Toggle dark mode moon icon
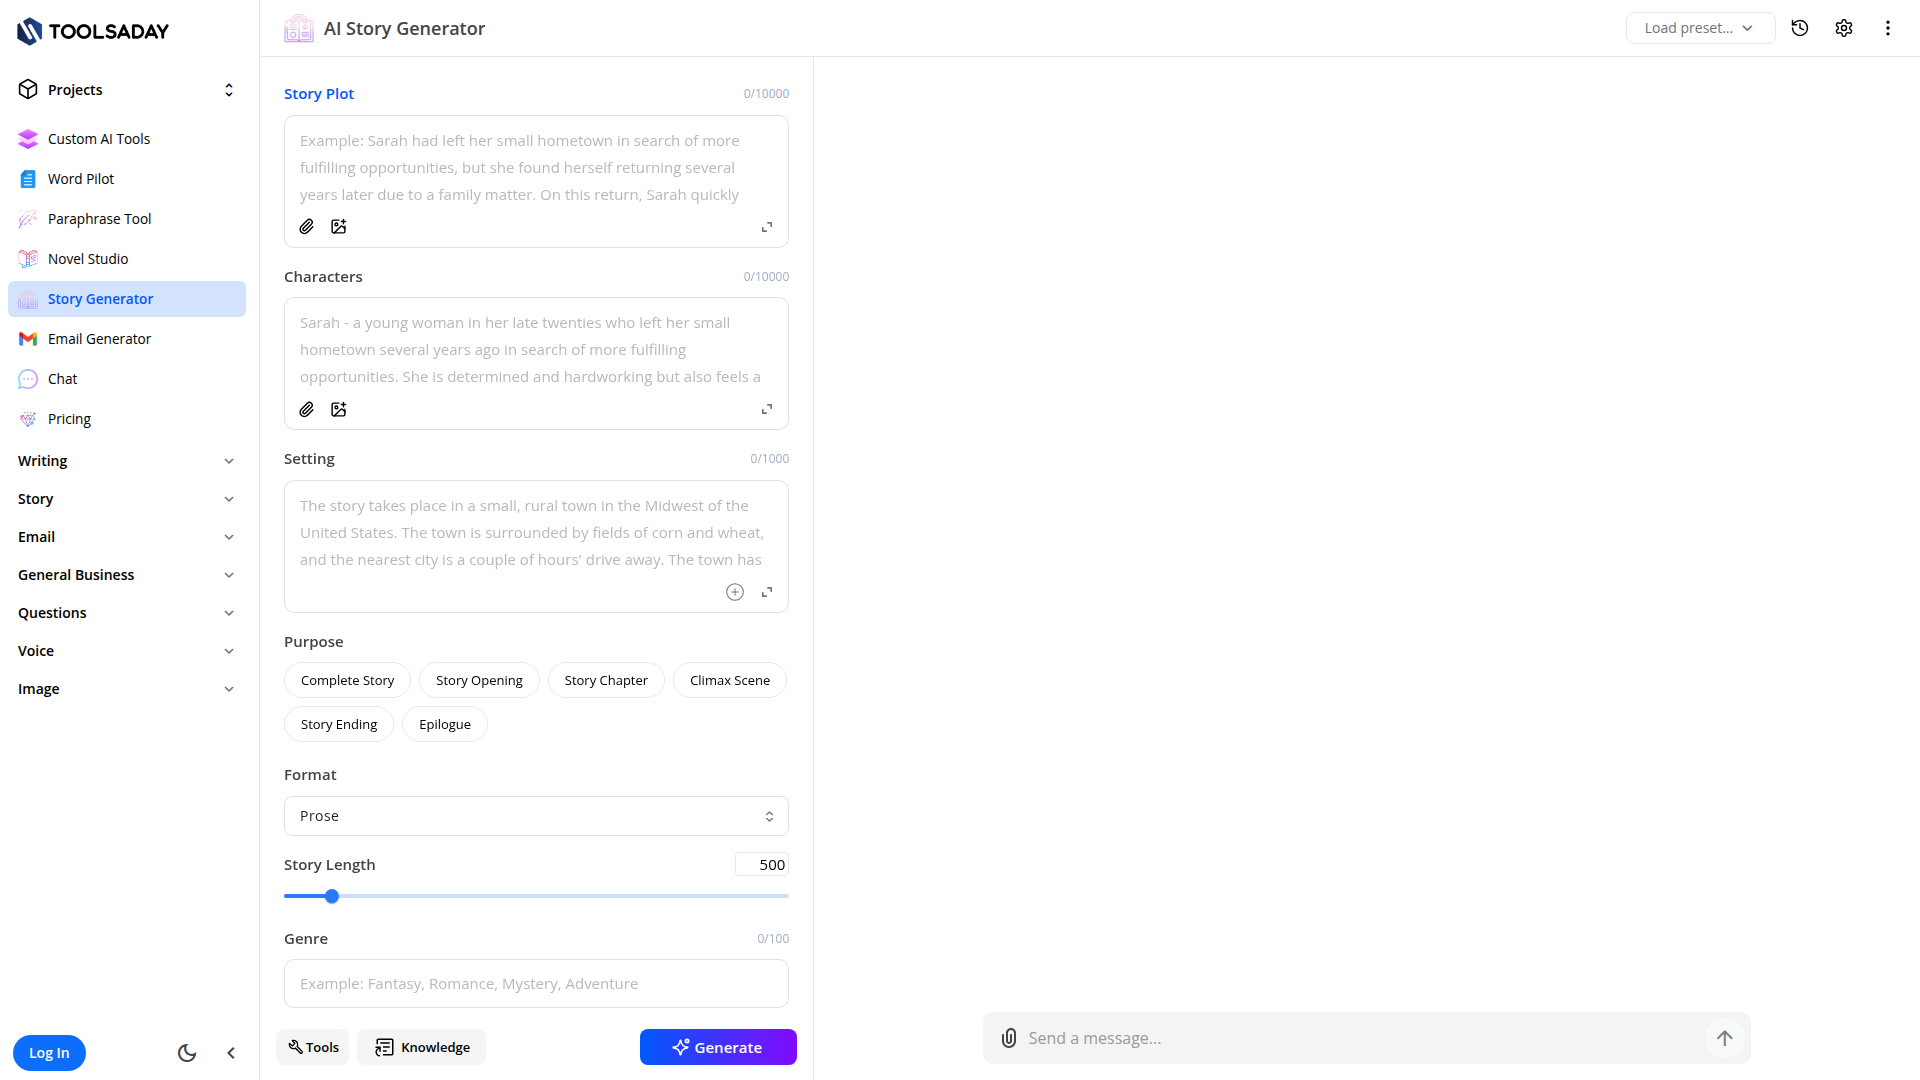 pyautogui.click(x=187, y=1053)
